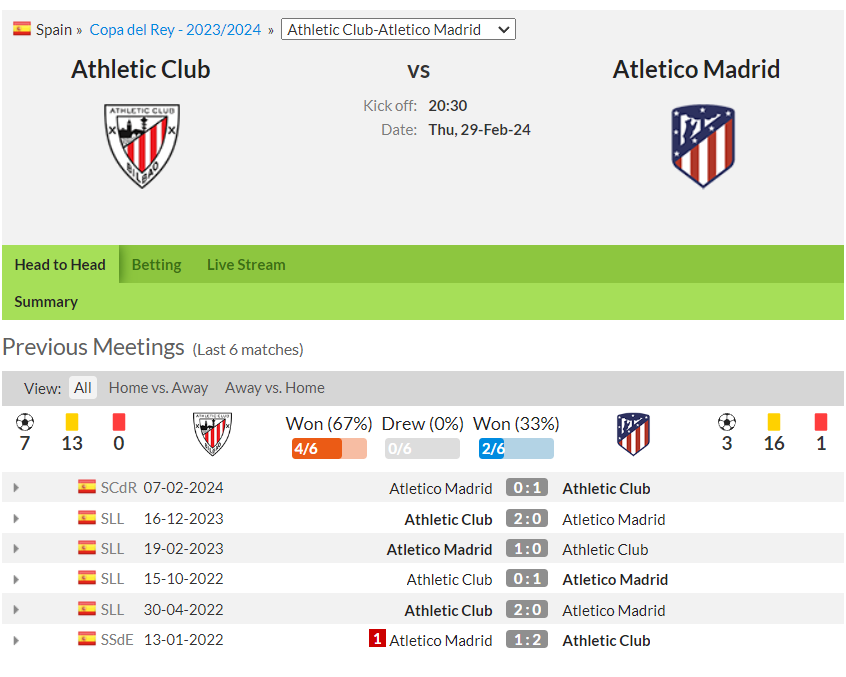Expand the 07-02-2024 SCdR match row
This screenshot has height=677, width=846.
16,488
